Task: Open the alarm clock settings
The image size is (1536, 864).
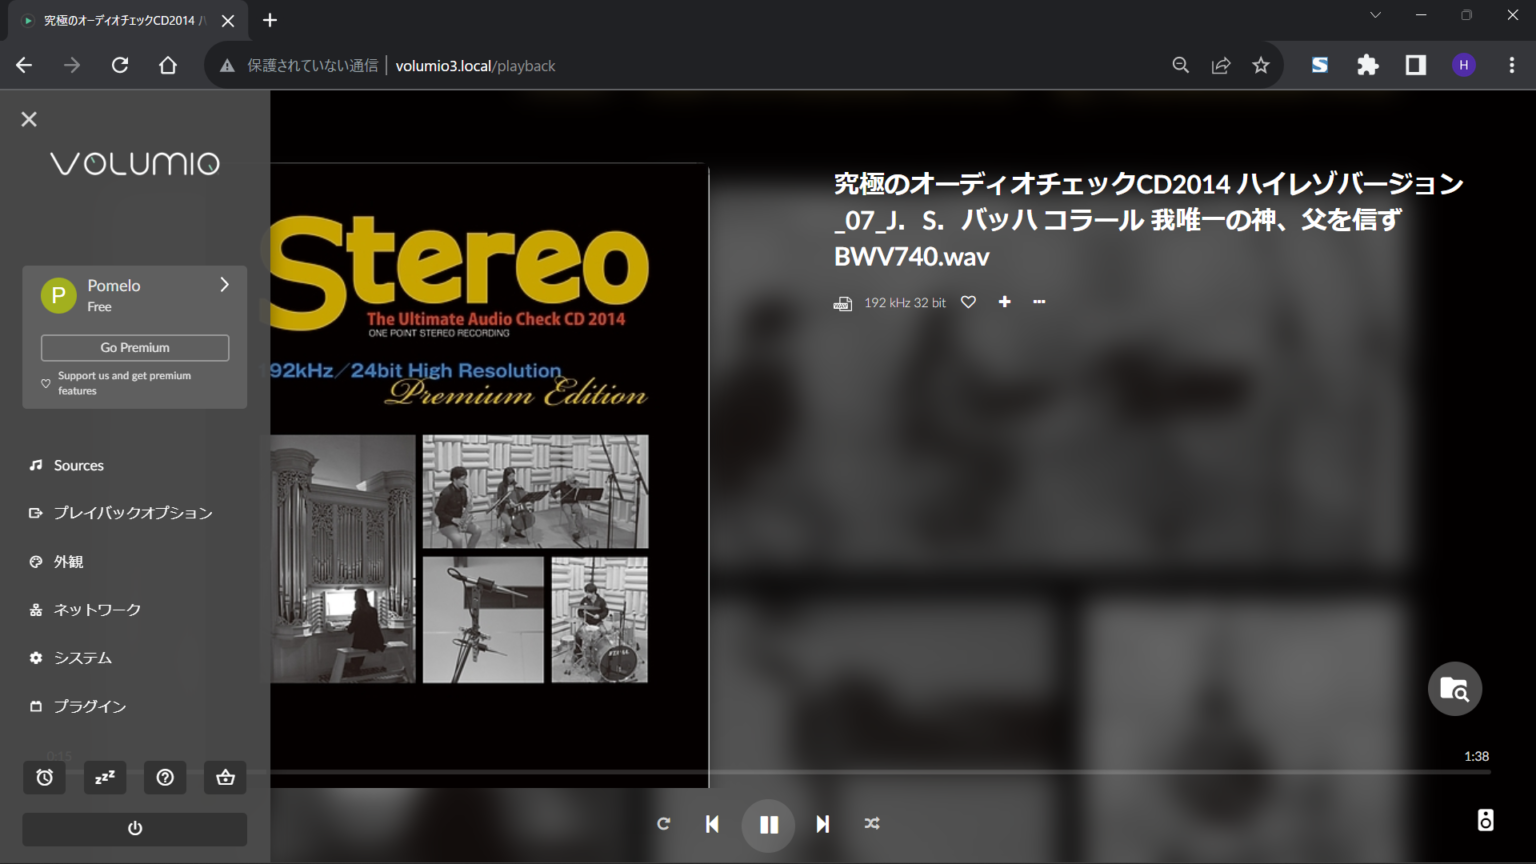Action: pos(44,777)
